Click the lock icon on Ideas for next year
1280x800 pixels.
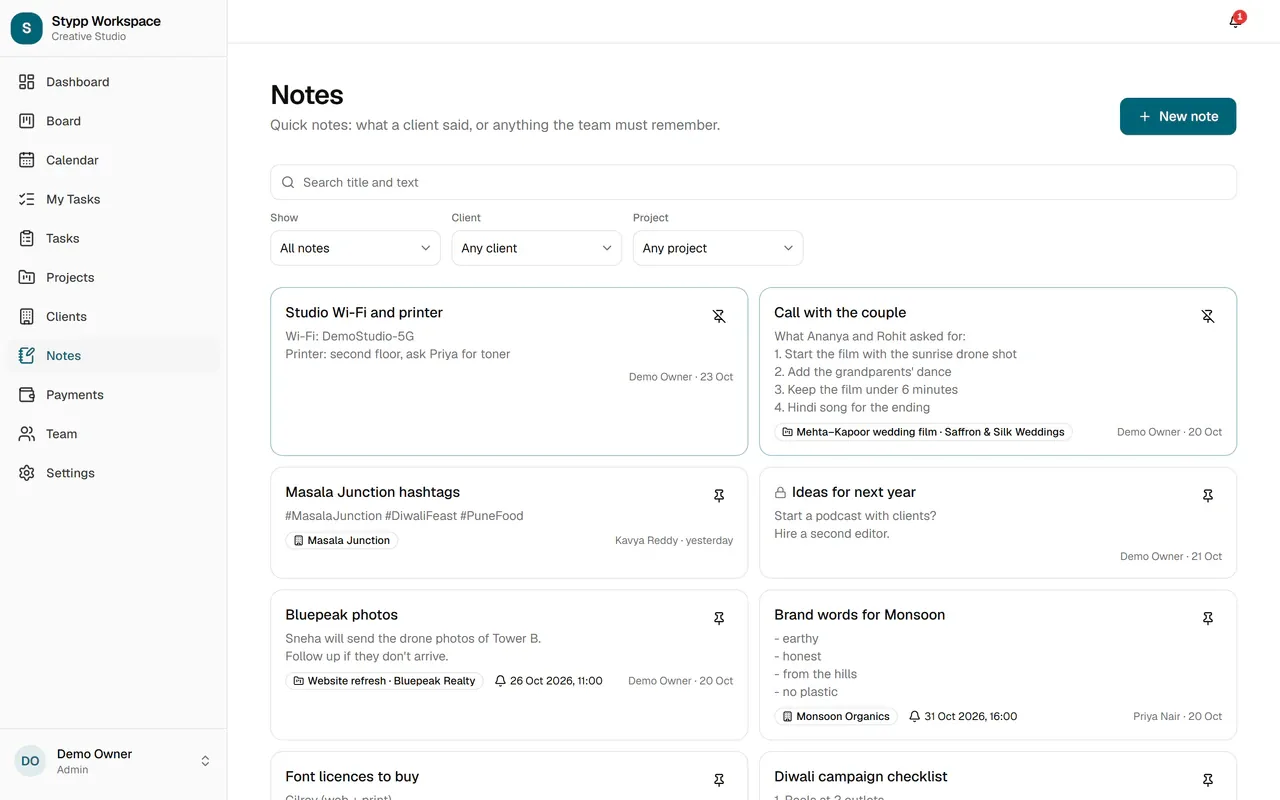click(781, 493)
